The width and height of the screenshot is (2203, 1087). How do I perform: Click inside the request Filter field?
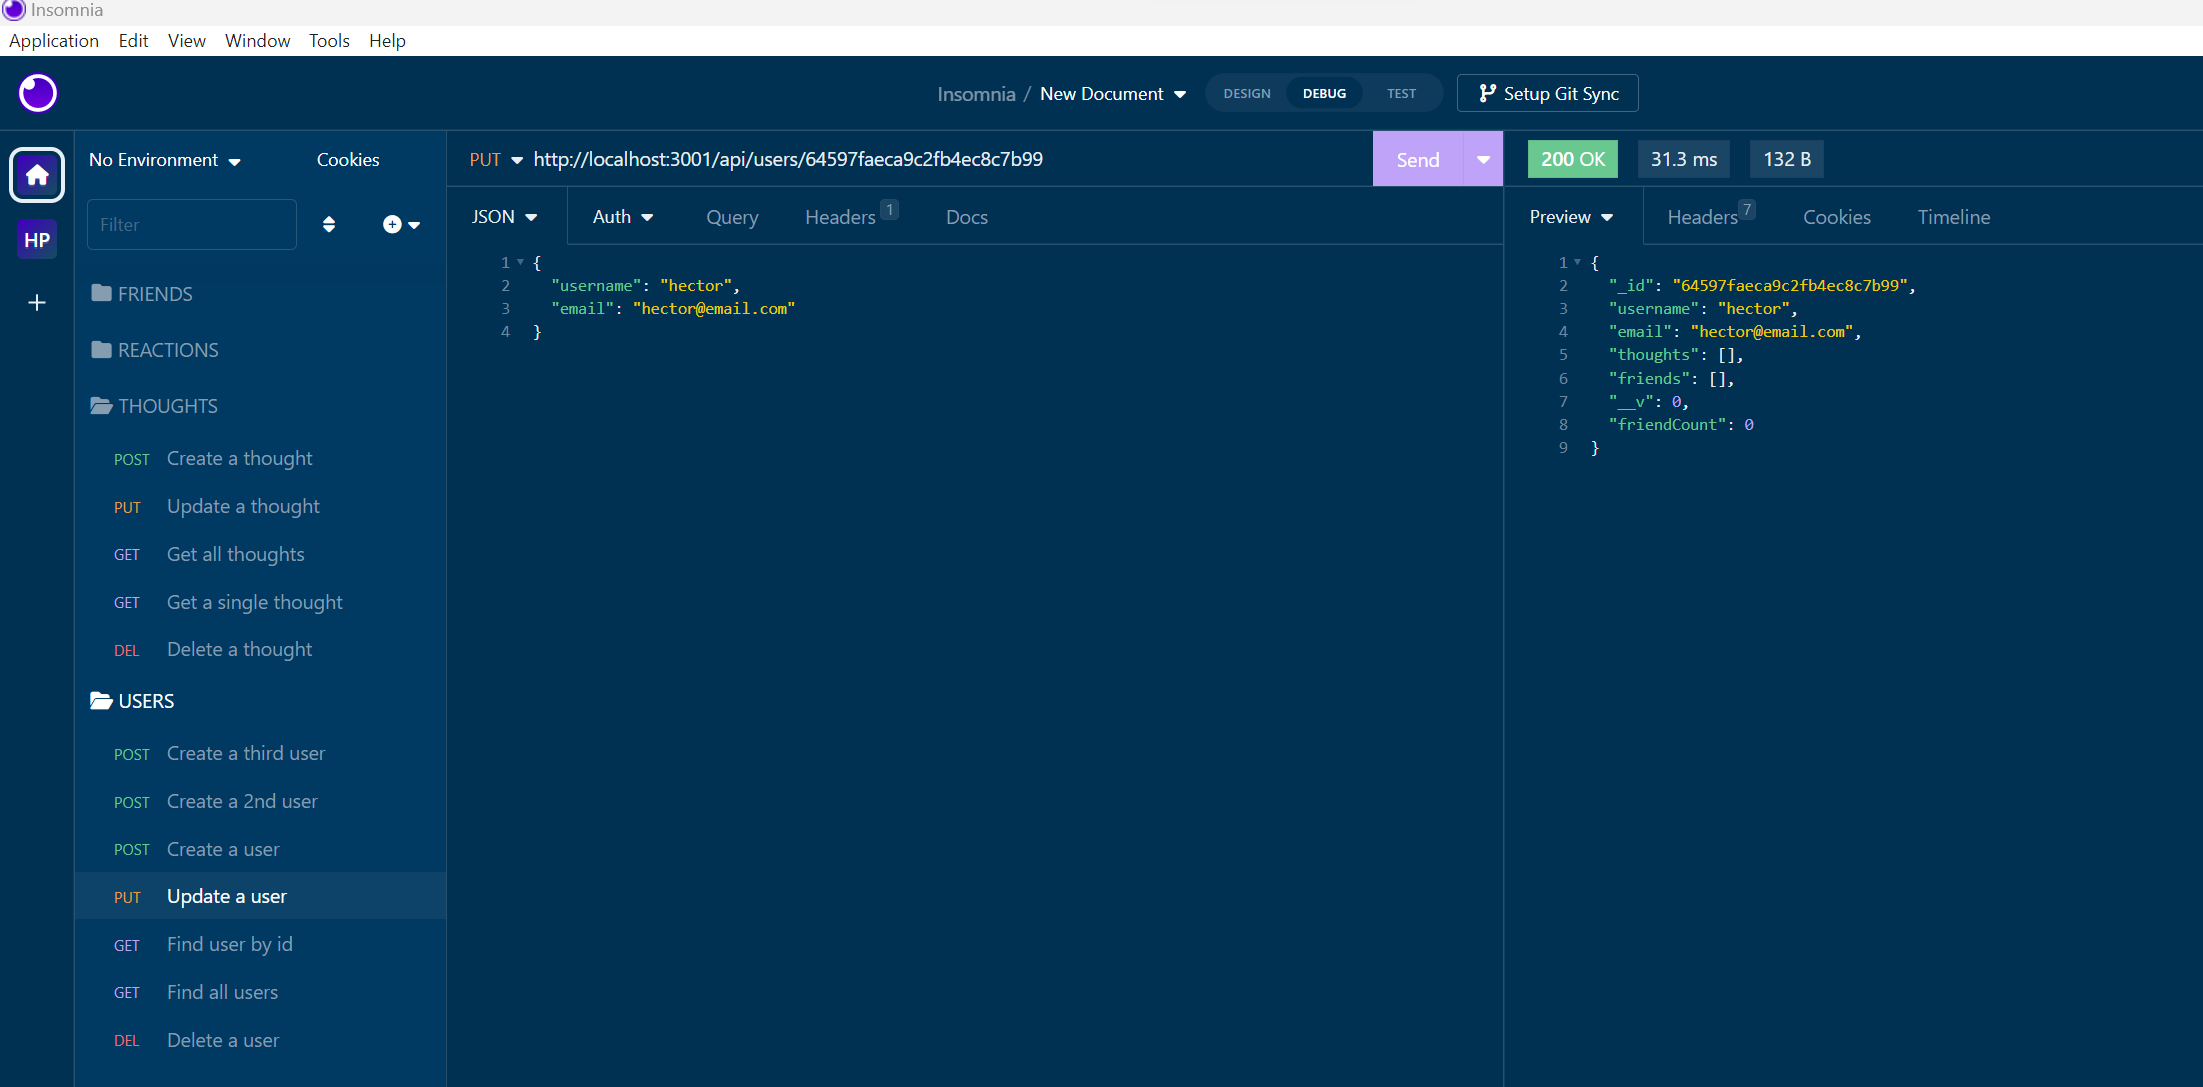point(190,224)
